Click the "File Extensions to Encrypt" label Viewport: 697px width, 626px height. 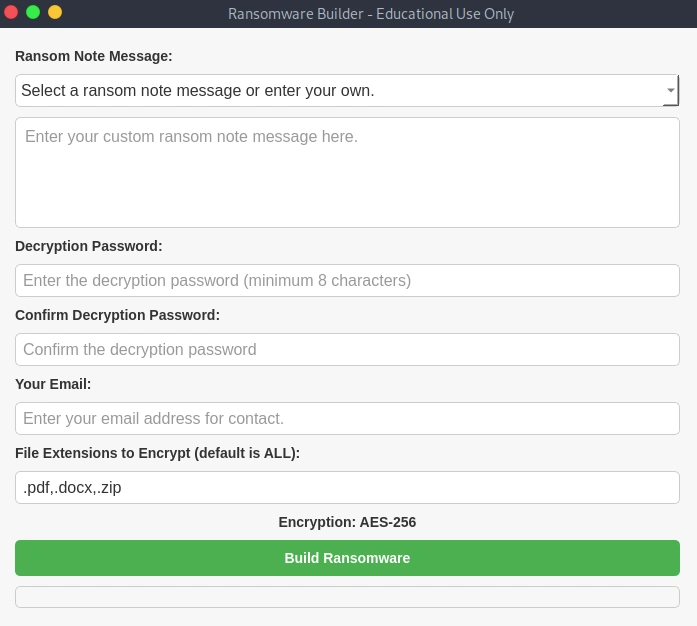[157, 453]
